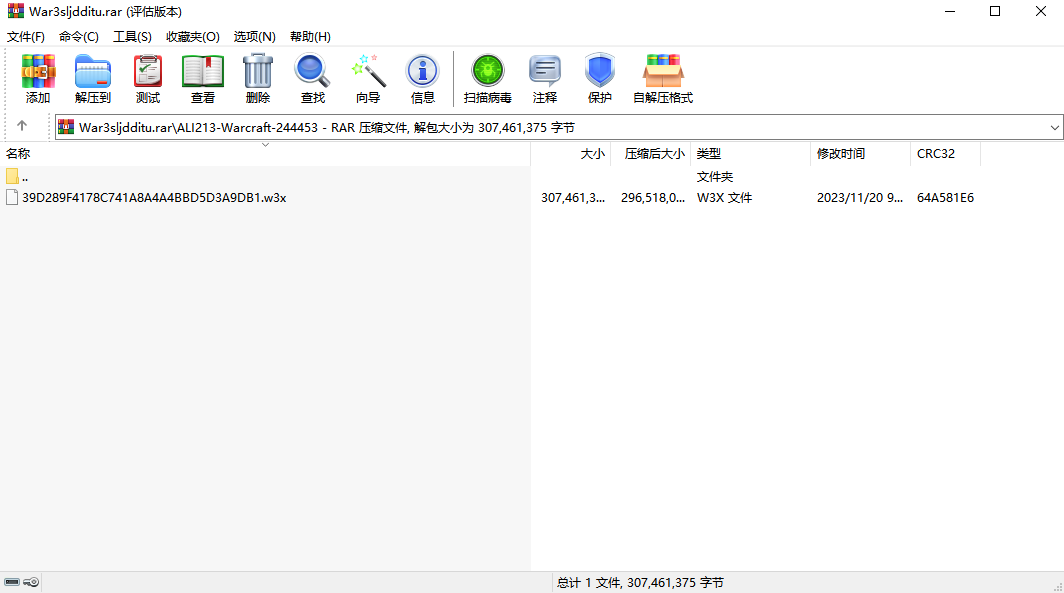1064x593 pixels.
Task: Sort by 类型 column header
Action: coord(750,154)
